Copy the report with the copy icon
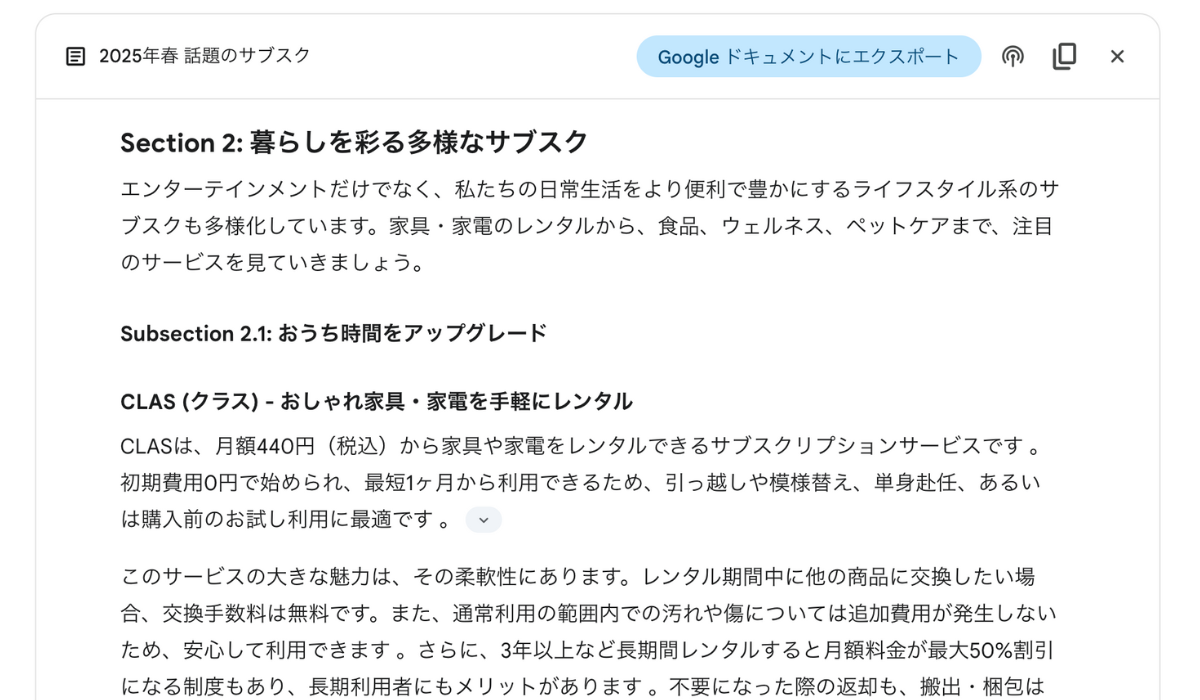Image resolution: width=1200 pixels, height=700 pixels. pos(1065,56)
